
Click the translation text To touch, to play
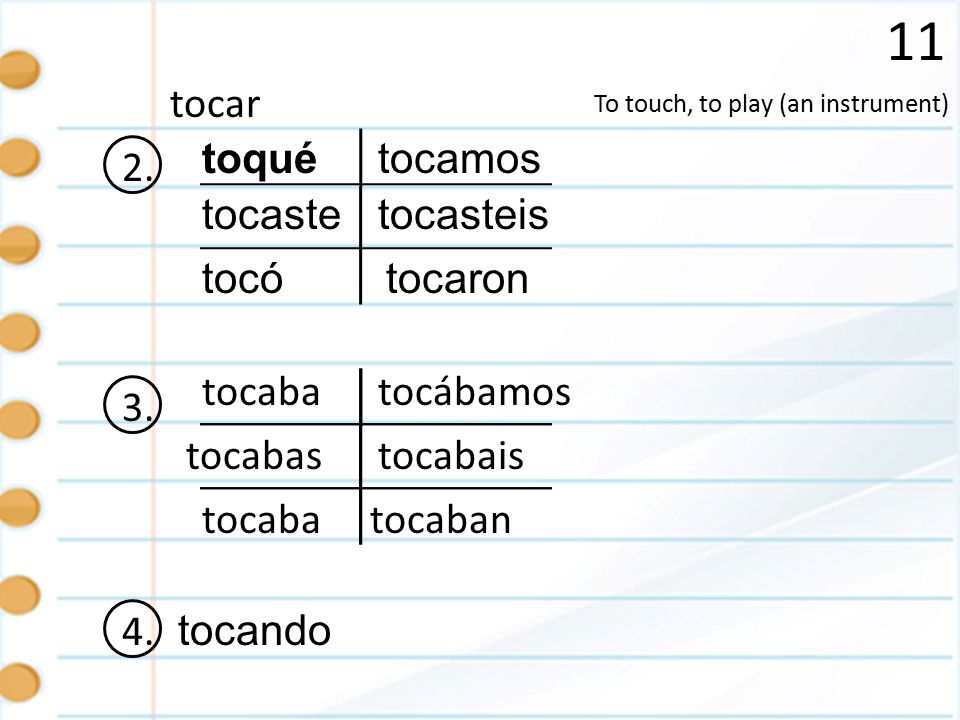click(683, 104)
